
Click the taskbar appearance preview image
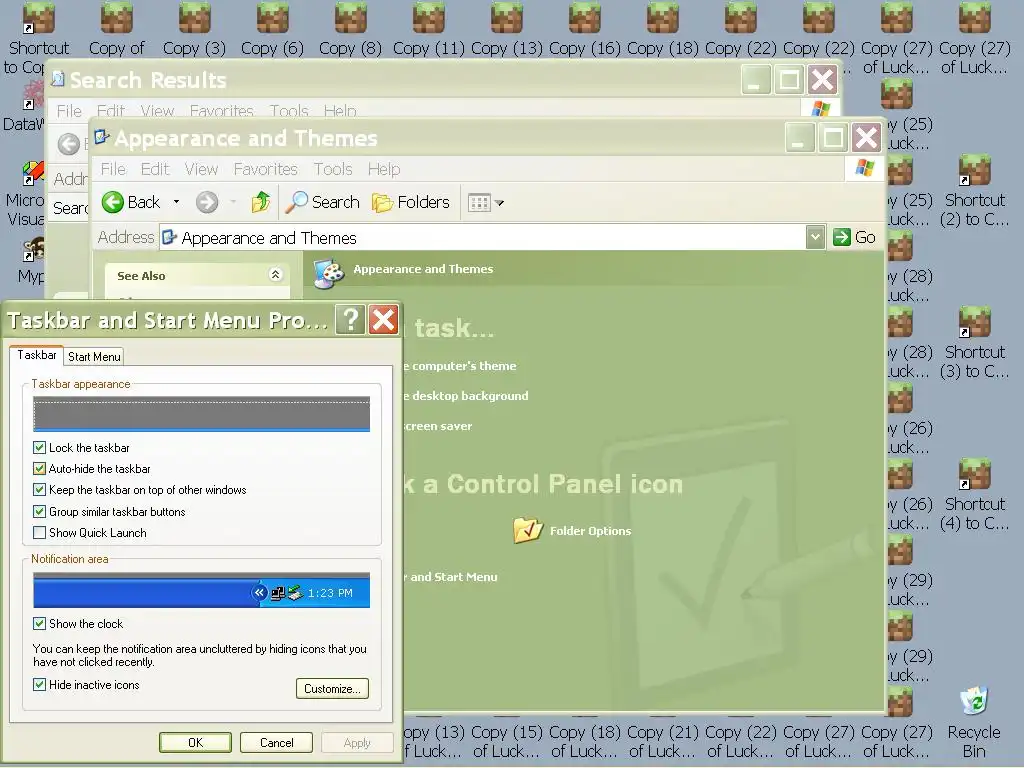(201, 414)
